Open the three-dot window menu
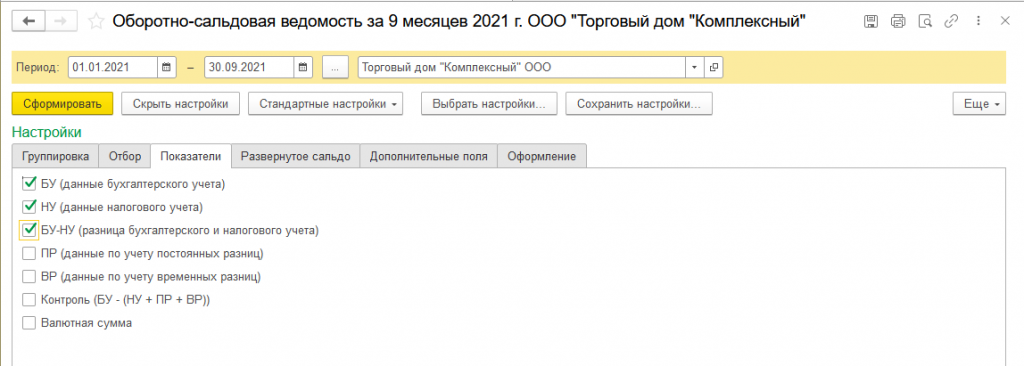Image resolution: width=1024 pixels, height=366 pixels. click(x=978, y=21)
